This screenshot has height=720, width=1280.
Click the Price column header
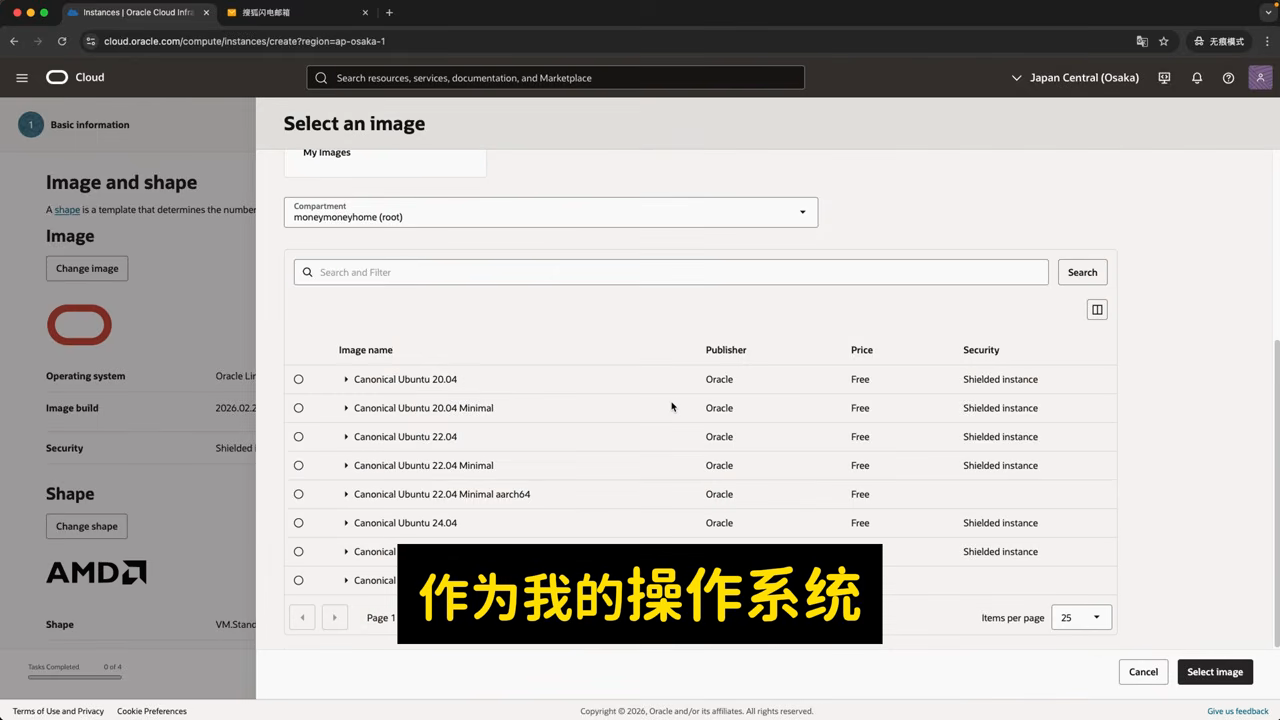862,350
